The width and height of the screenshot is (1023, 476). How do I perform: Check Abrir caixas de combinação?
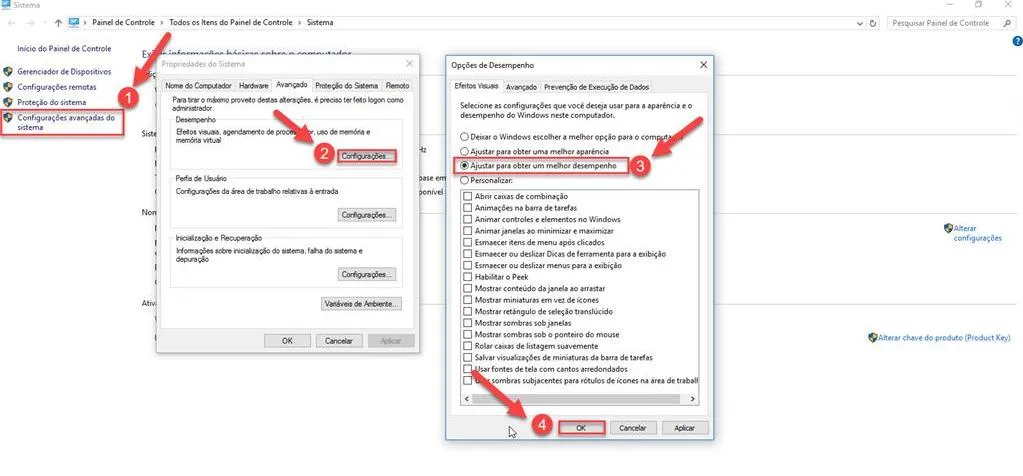pos(467,196)
